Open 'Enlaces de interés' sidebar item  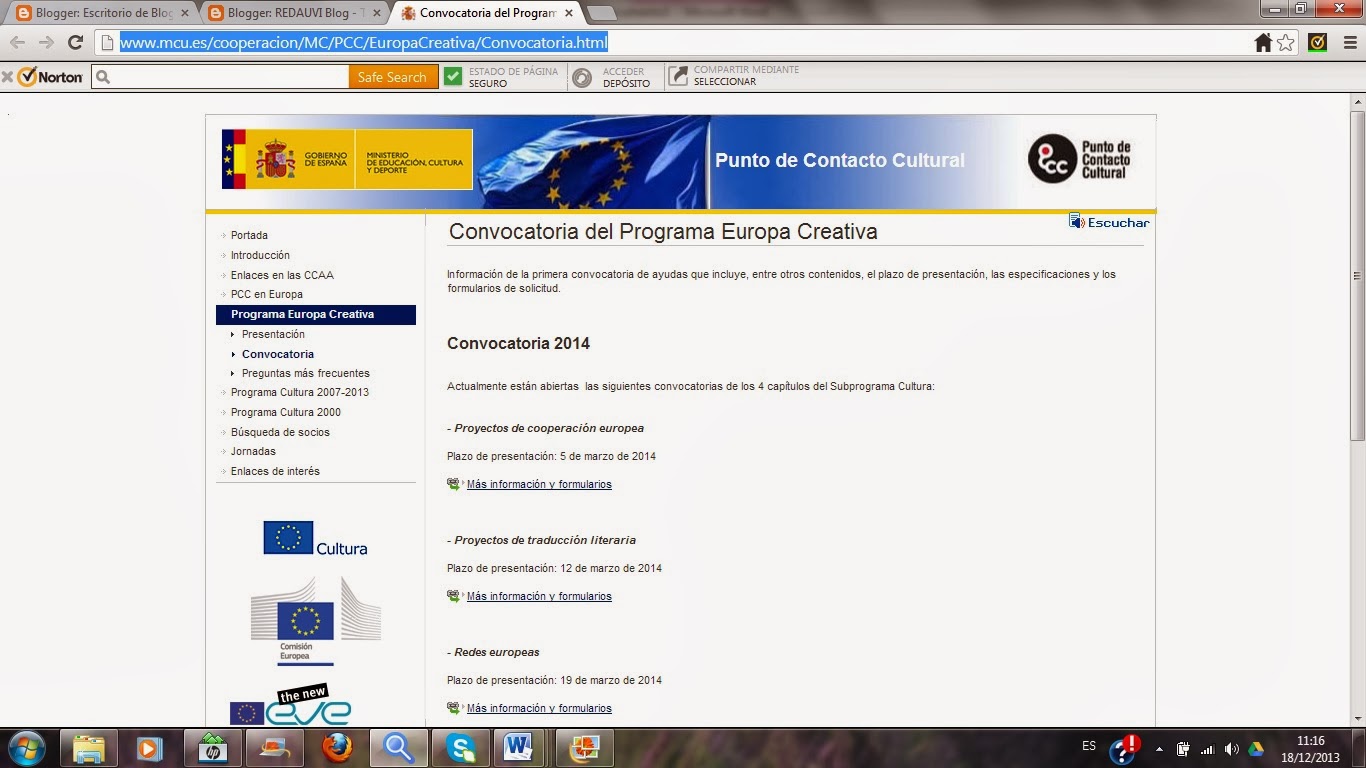tap(275, 471)
